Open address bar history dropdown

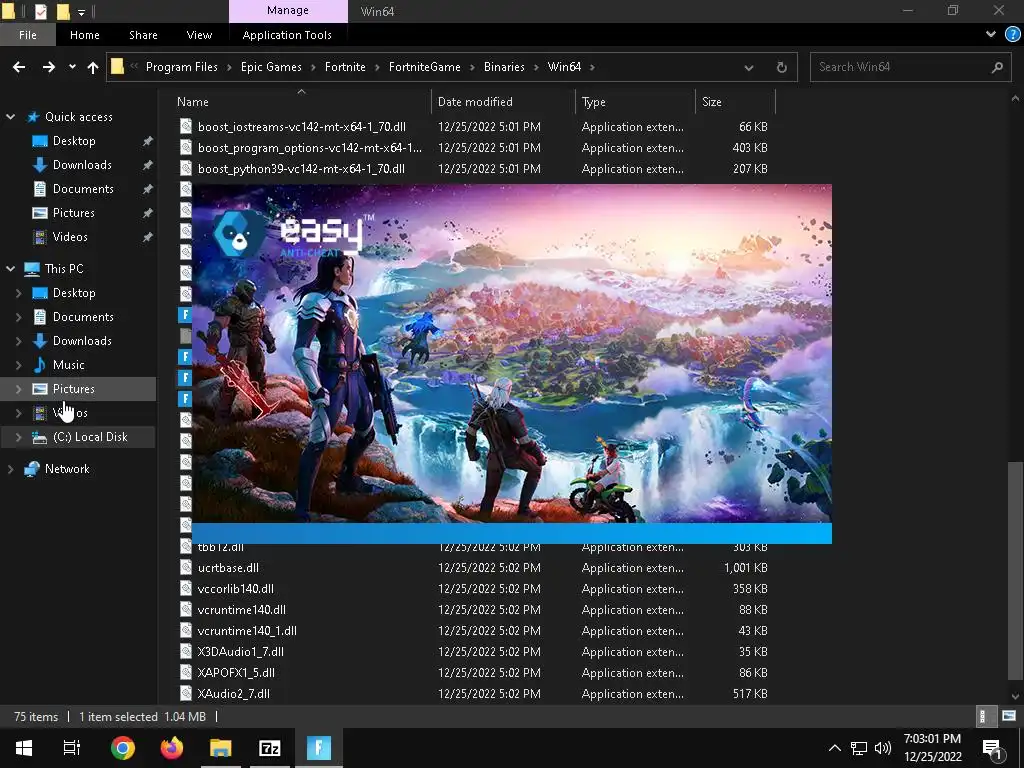(x=748, y=67)
